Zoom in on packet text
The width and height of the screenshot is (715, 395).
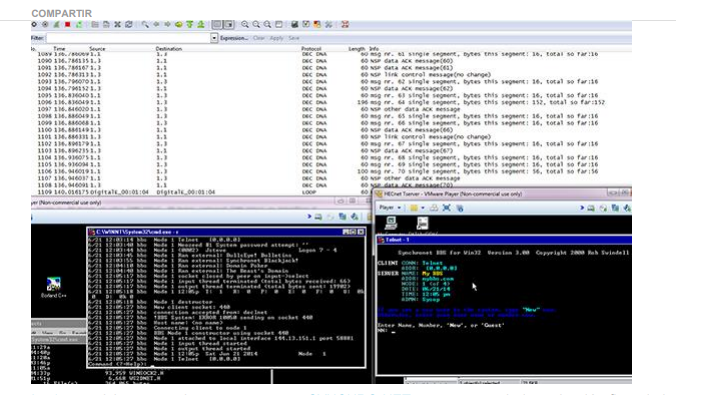tap(245, 25)
